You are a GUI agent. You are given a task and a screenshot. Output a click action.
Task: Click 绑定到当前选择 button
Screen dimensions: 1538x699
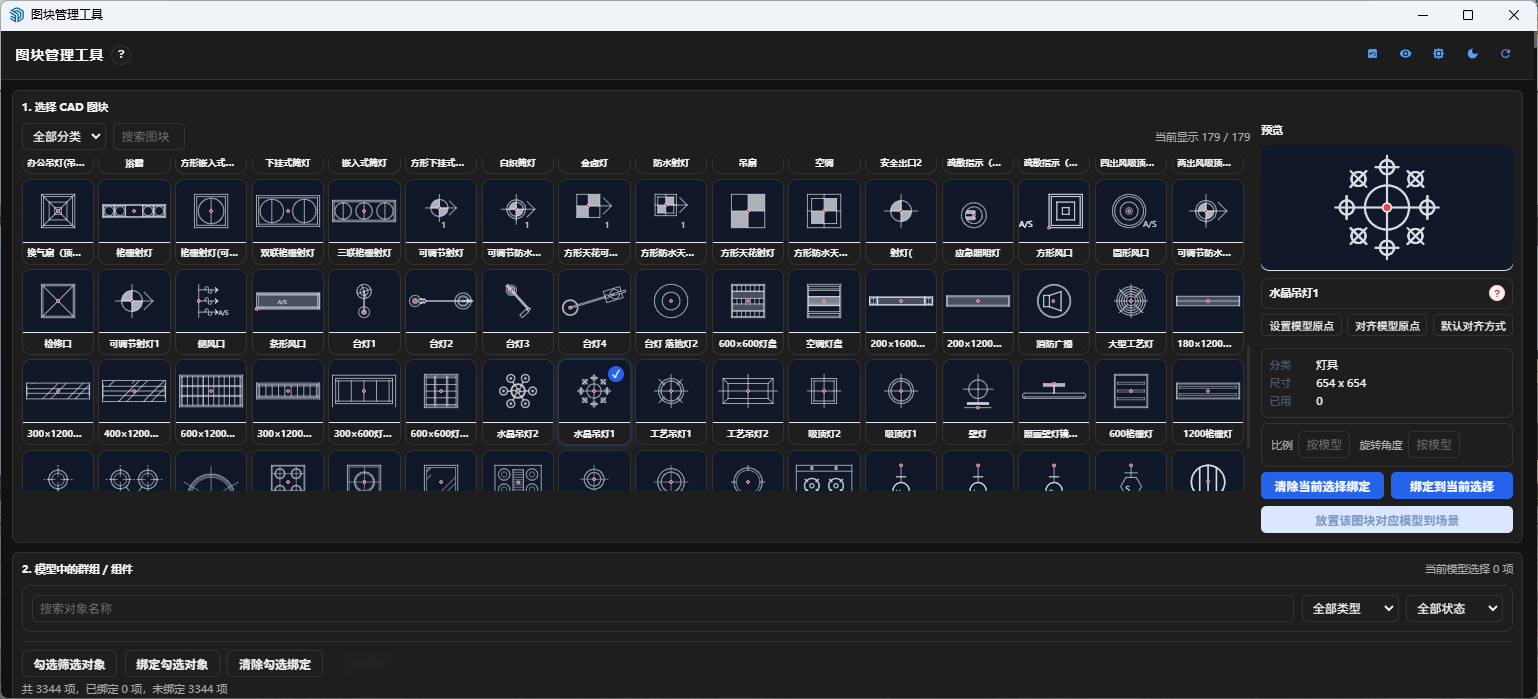(1452, 486)
